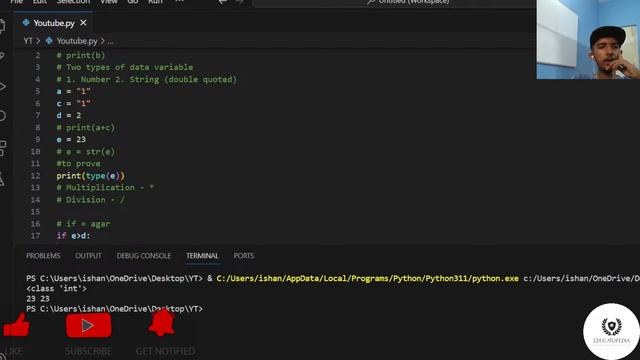Image resolution: width=640 pixels, height=360 pixels.
Task: Click the last terminal prompt line
Action: [114, 309]
